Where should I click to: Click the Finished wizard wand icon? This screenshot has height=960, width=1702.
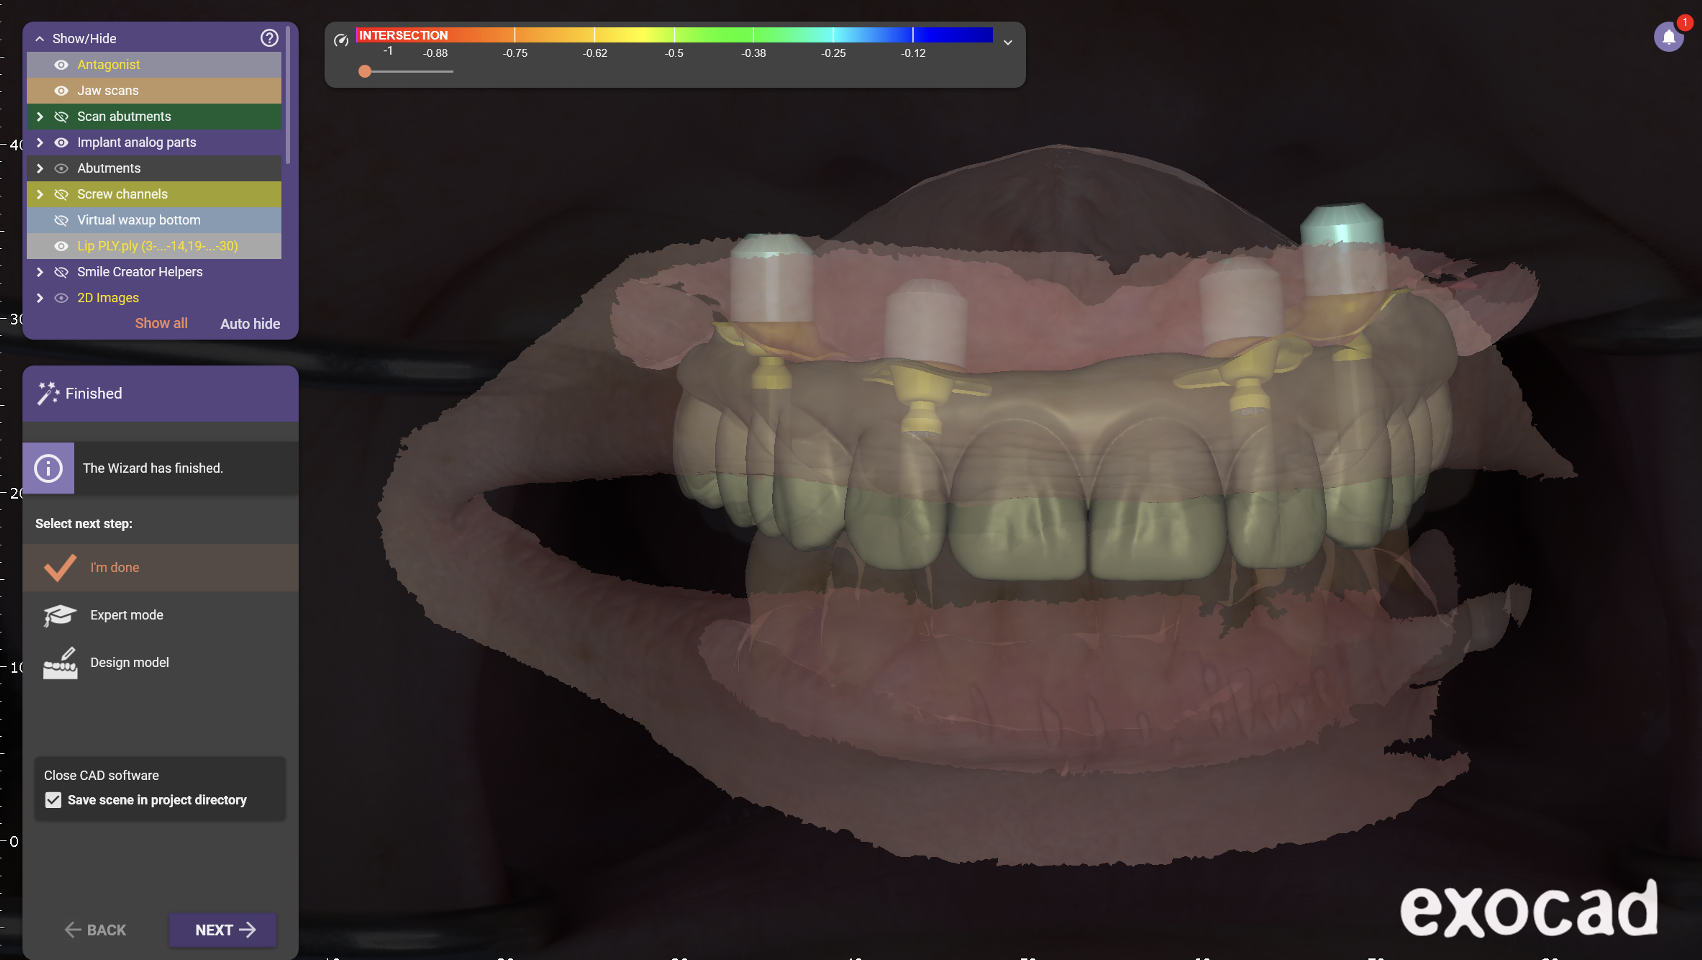[x=48, y=394]
